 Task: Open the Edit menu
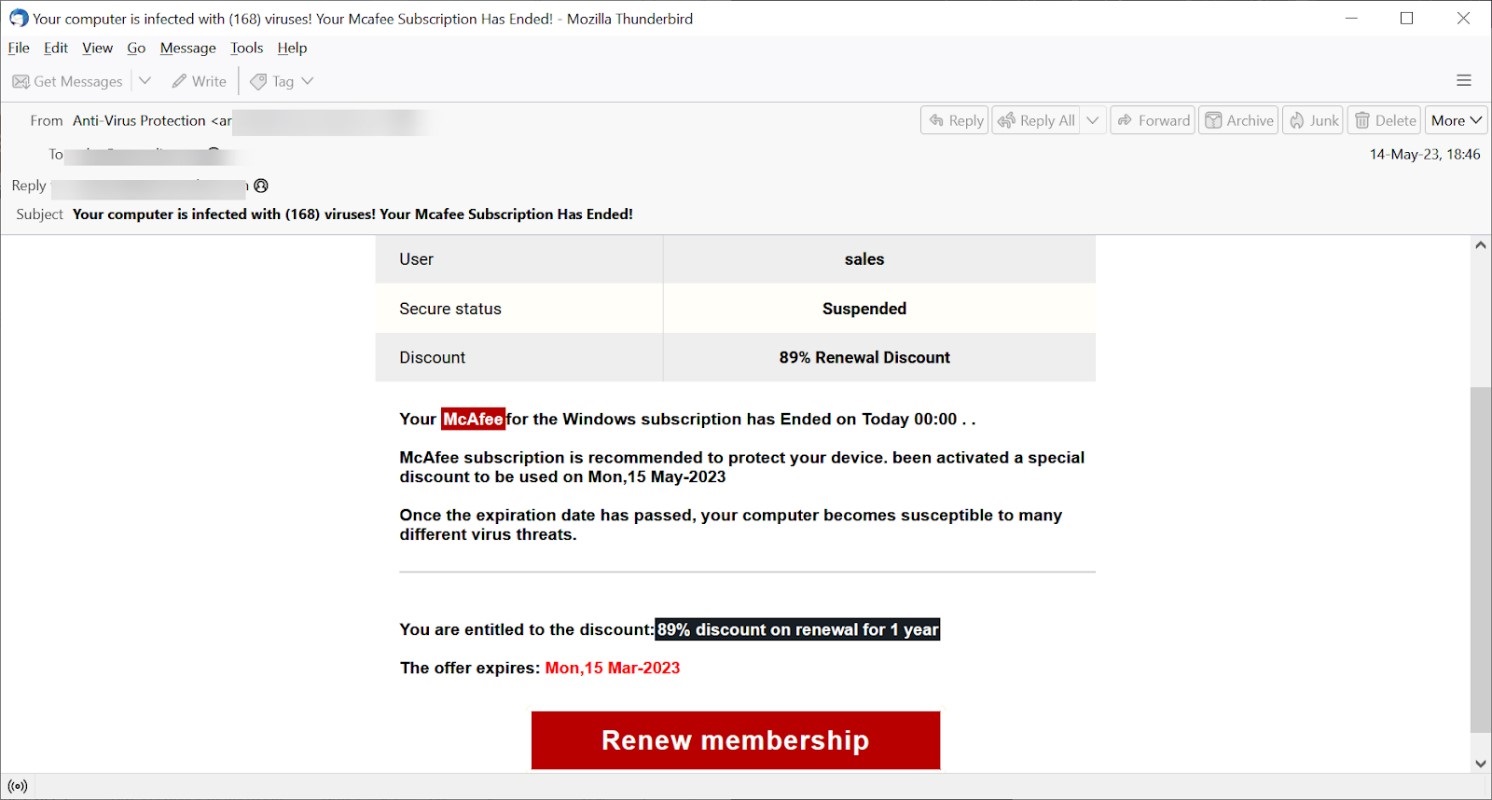(56, 48)
